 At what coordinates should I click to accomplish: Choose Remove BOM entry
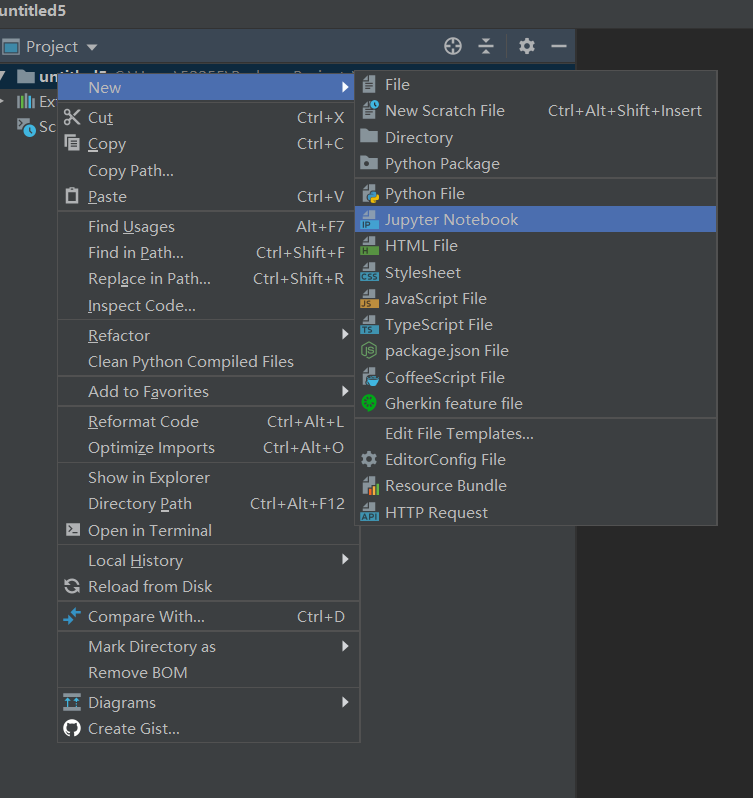point(209,672)
